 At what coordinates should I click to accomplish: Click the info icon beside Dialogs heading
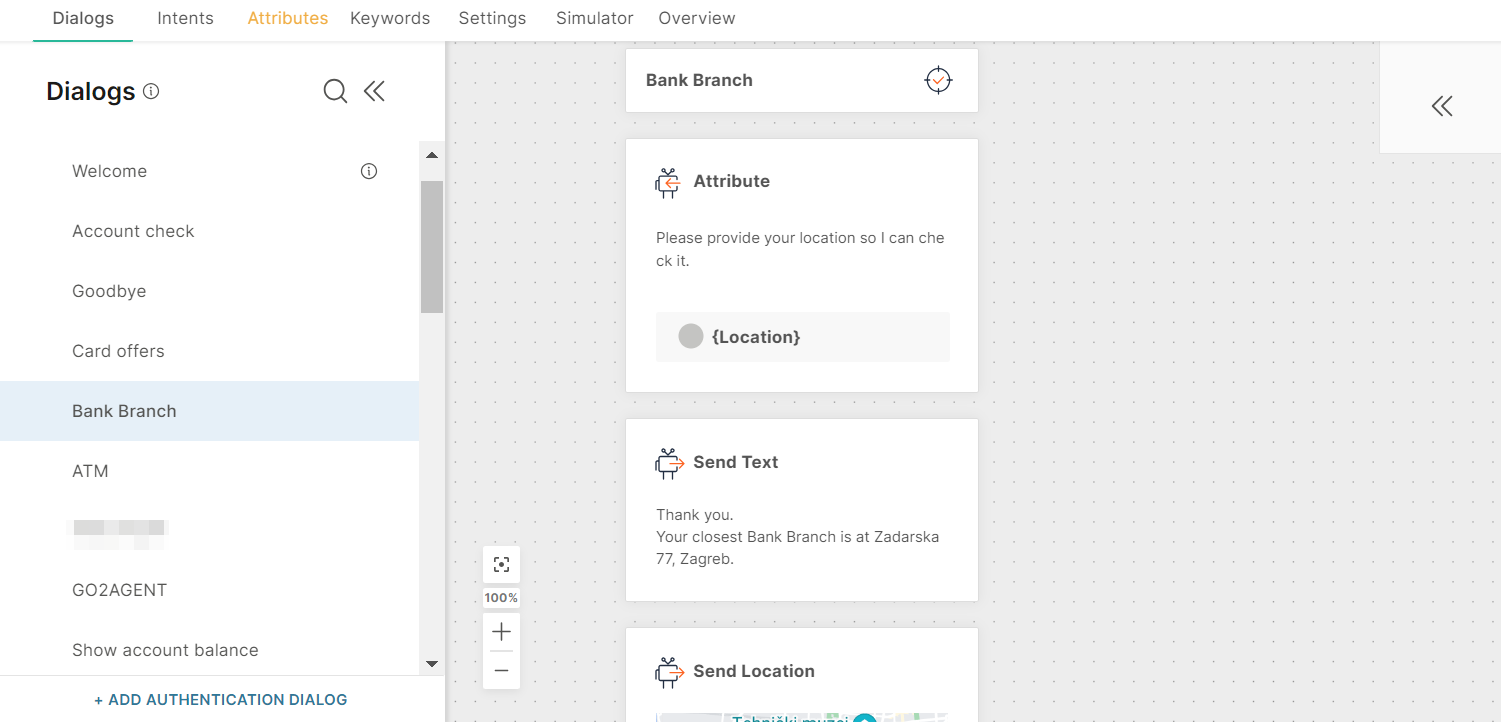[x=151, y=92]
